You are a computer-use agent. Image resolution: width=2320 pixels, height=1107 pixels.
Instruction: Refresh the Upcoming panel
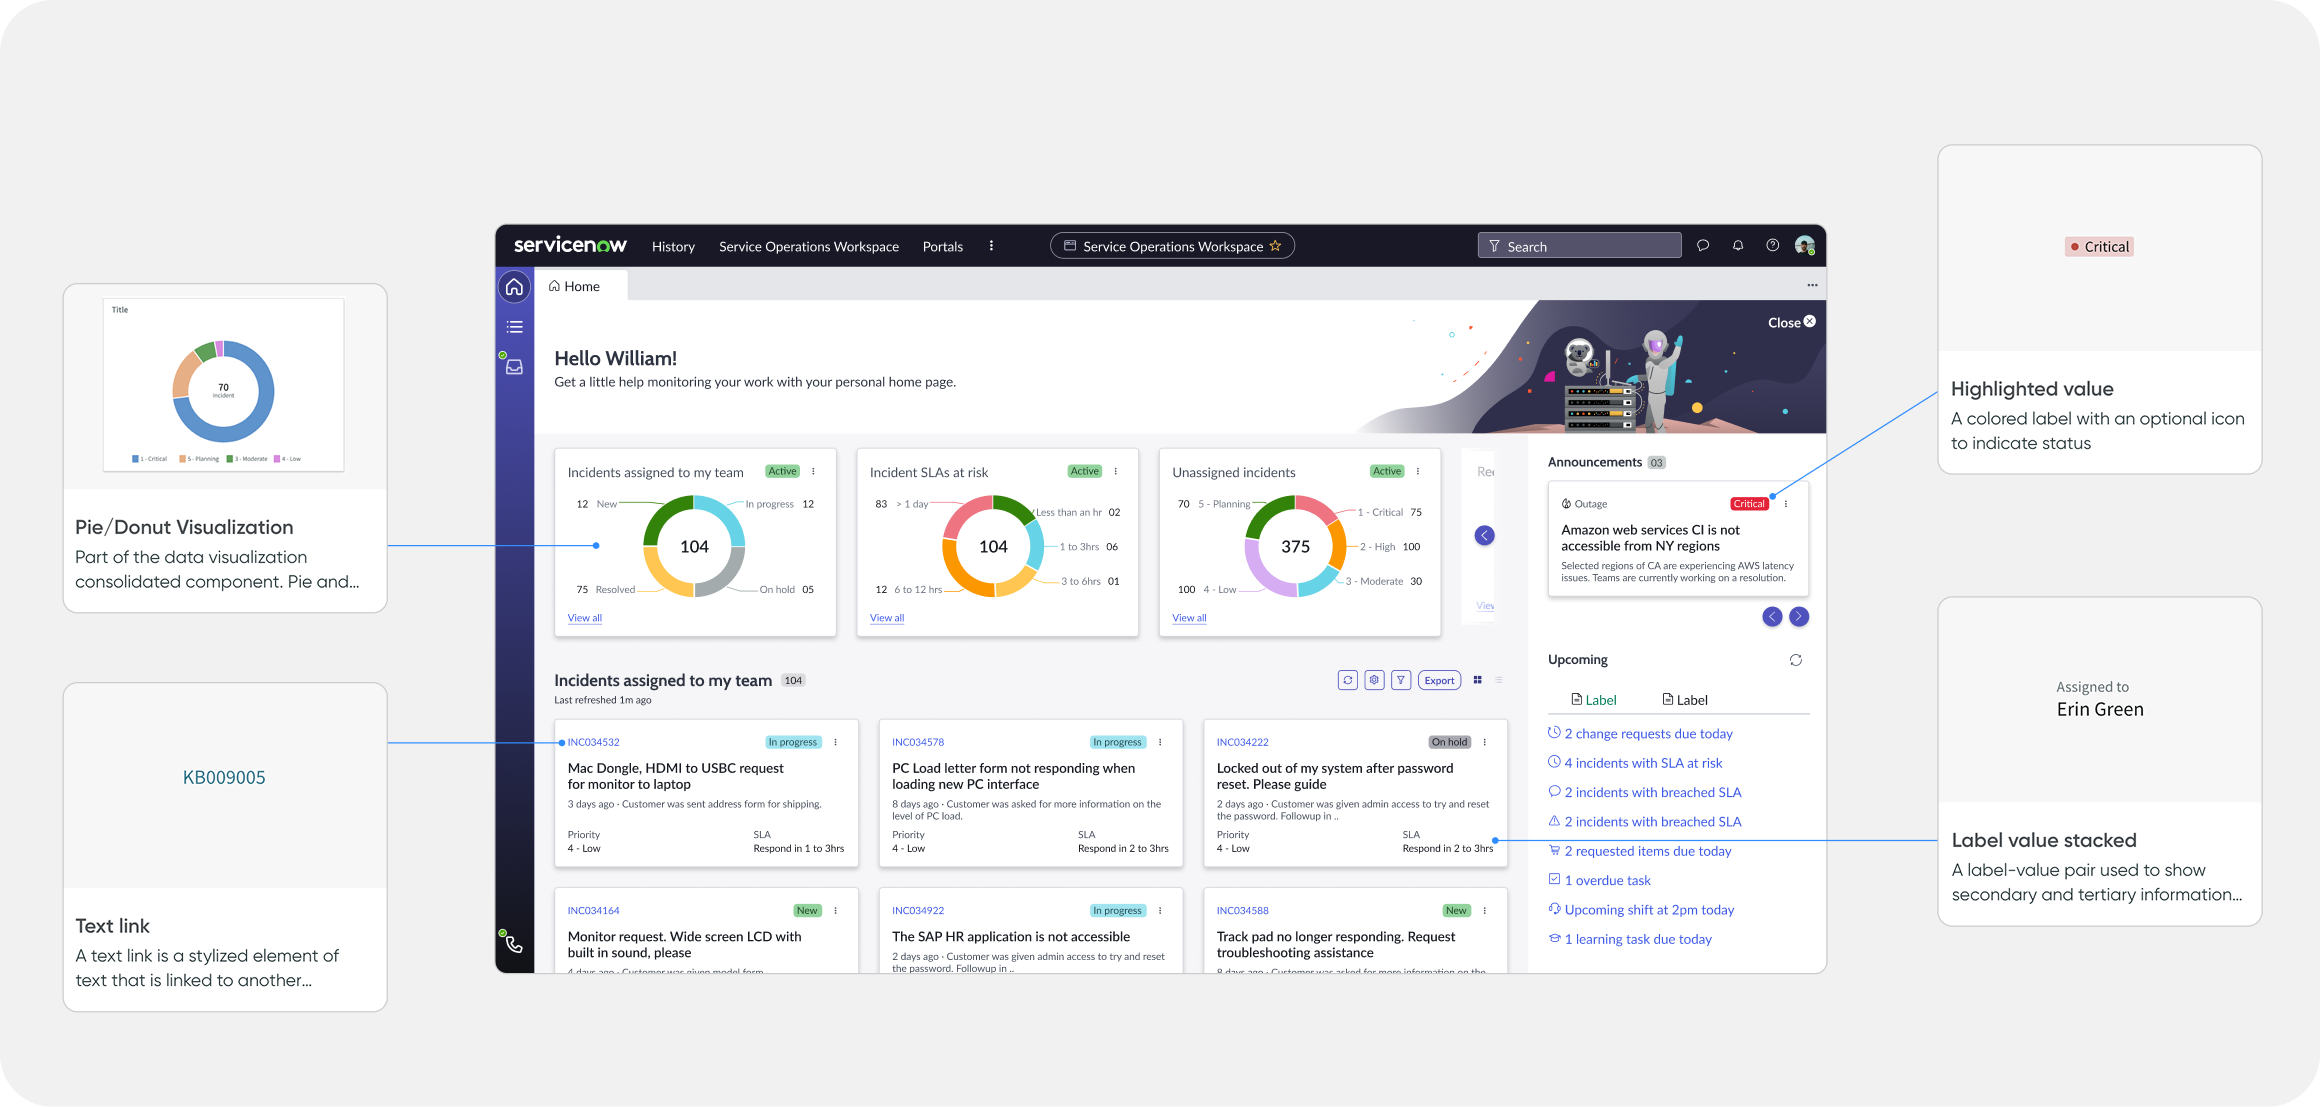click(1796, 660)
